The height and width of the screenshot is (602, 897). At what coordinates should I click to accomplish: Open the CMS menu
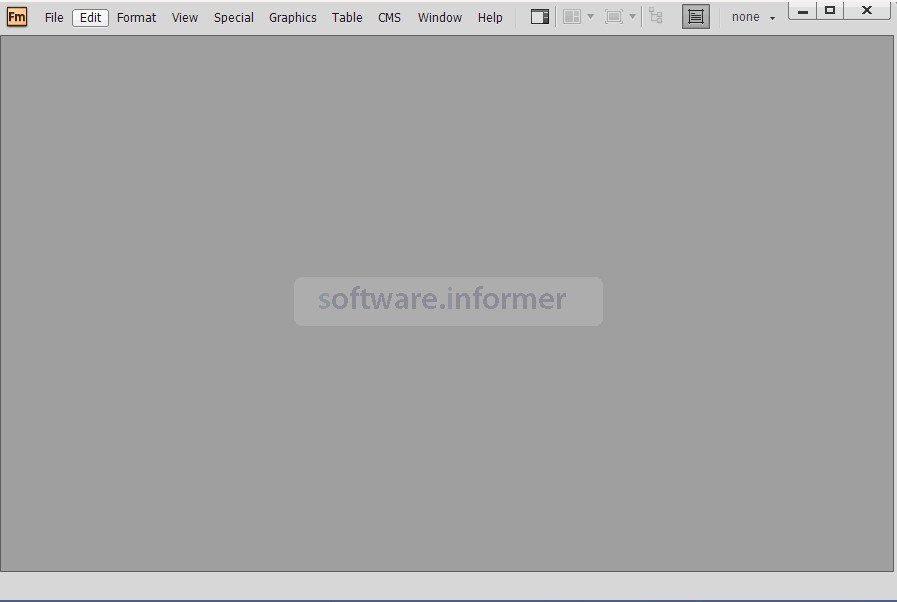pos(389,17)
